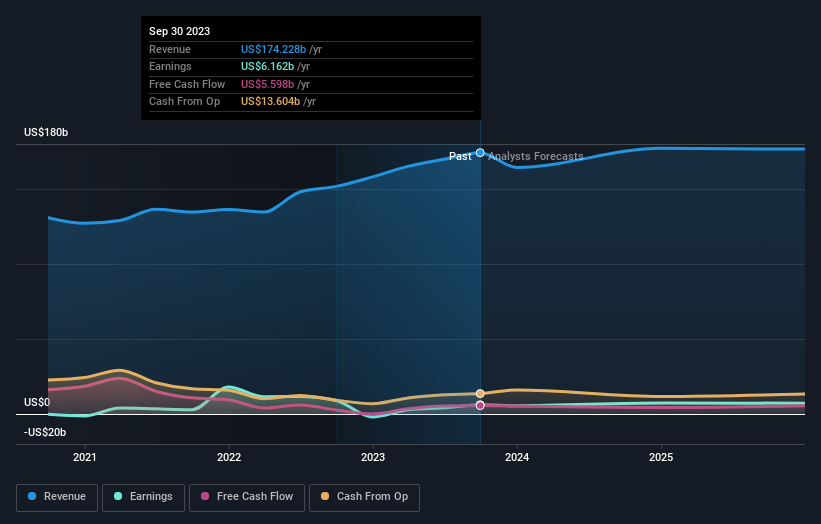The height and width of the screenshot is (524, 821).
Task: Click the pink Free Cash Flow data point marker
Action: tap(480, 405)
